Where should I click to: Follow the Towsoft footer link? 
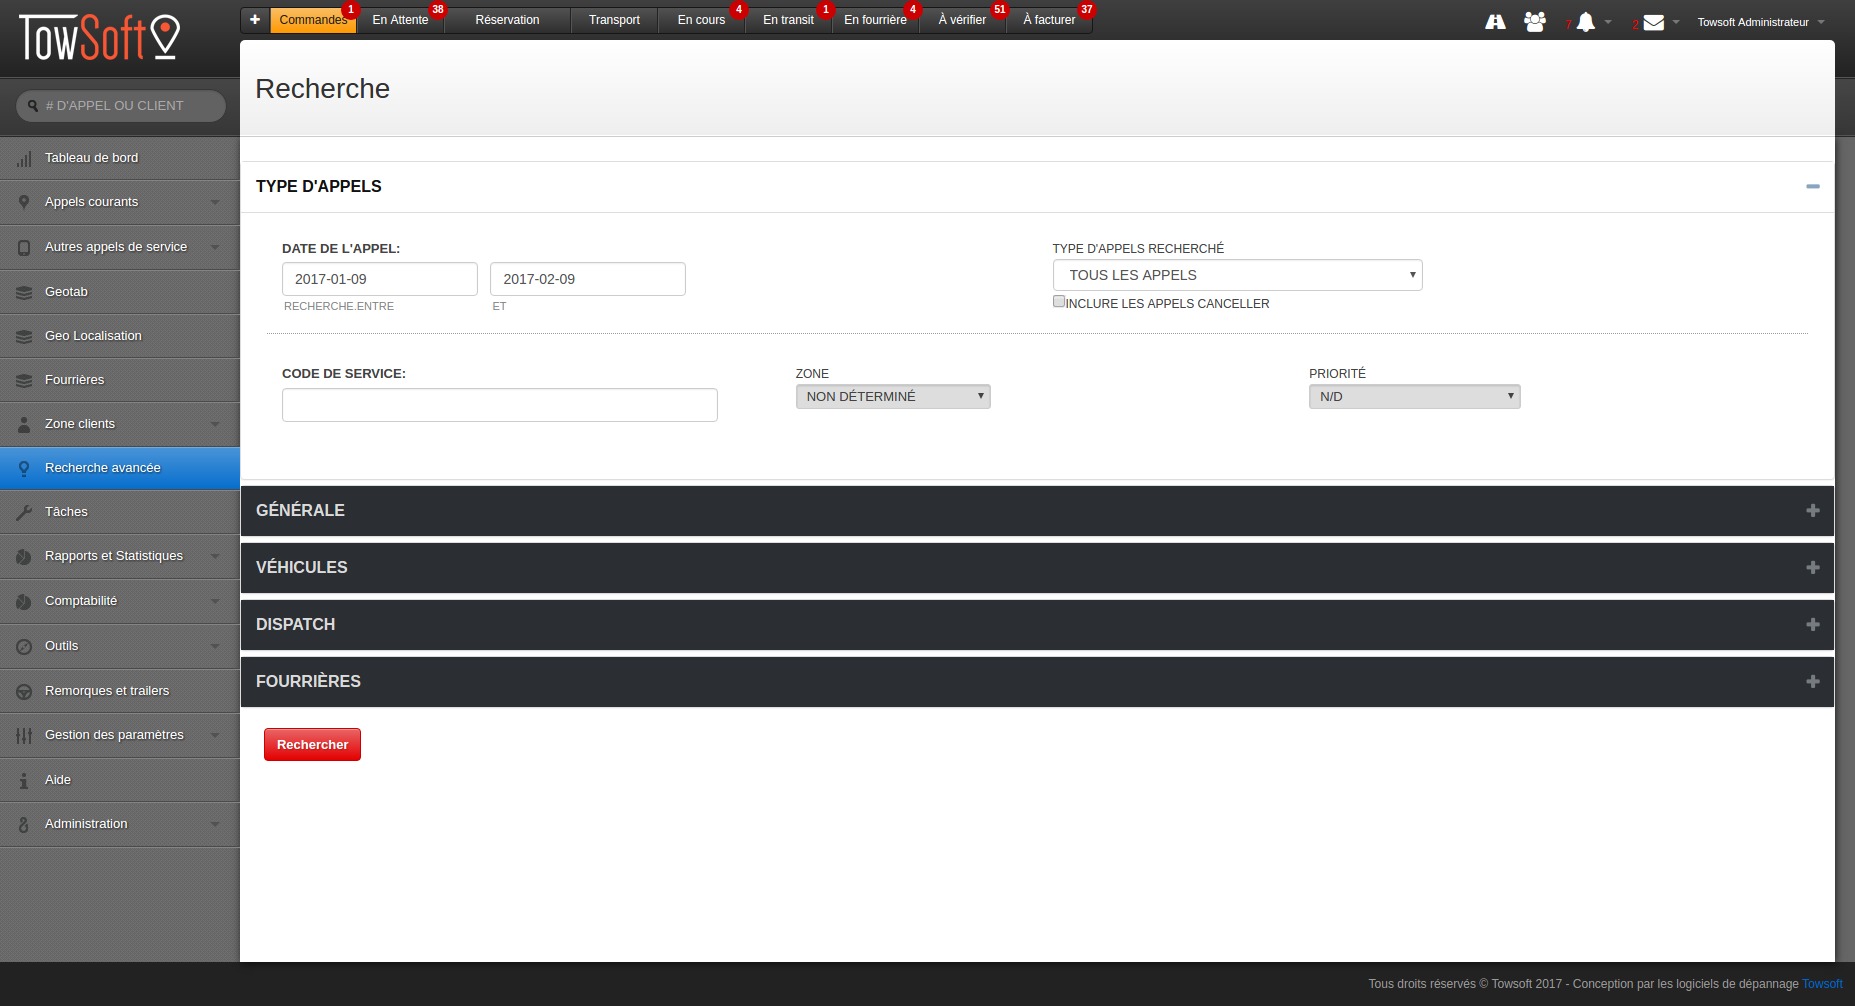tap(1822, 984)
